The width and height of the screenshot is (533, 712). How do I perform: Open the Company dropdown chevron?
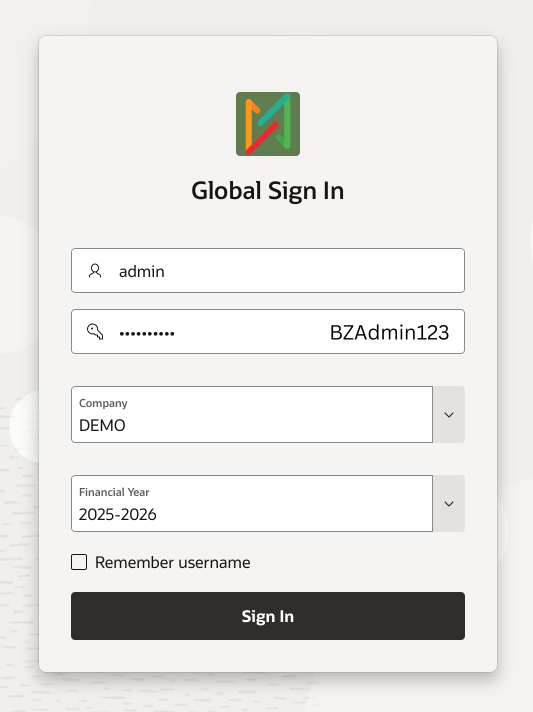pyautogui.click(x=449, y=415)
